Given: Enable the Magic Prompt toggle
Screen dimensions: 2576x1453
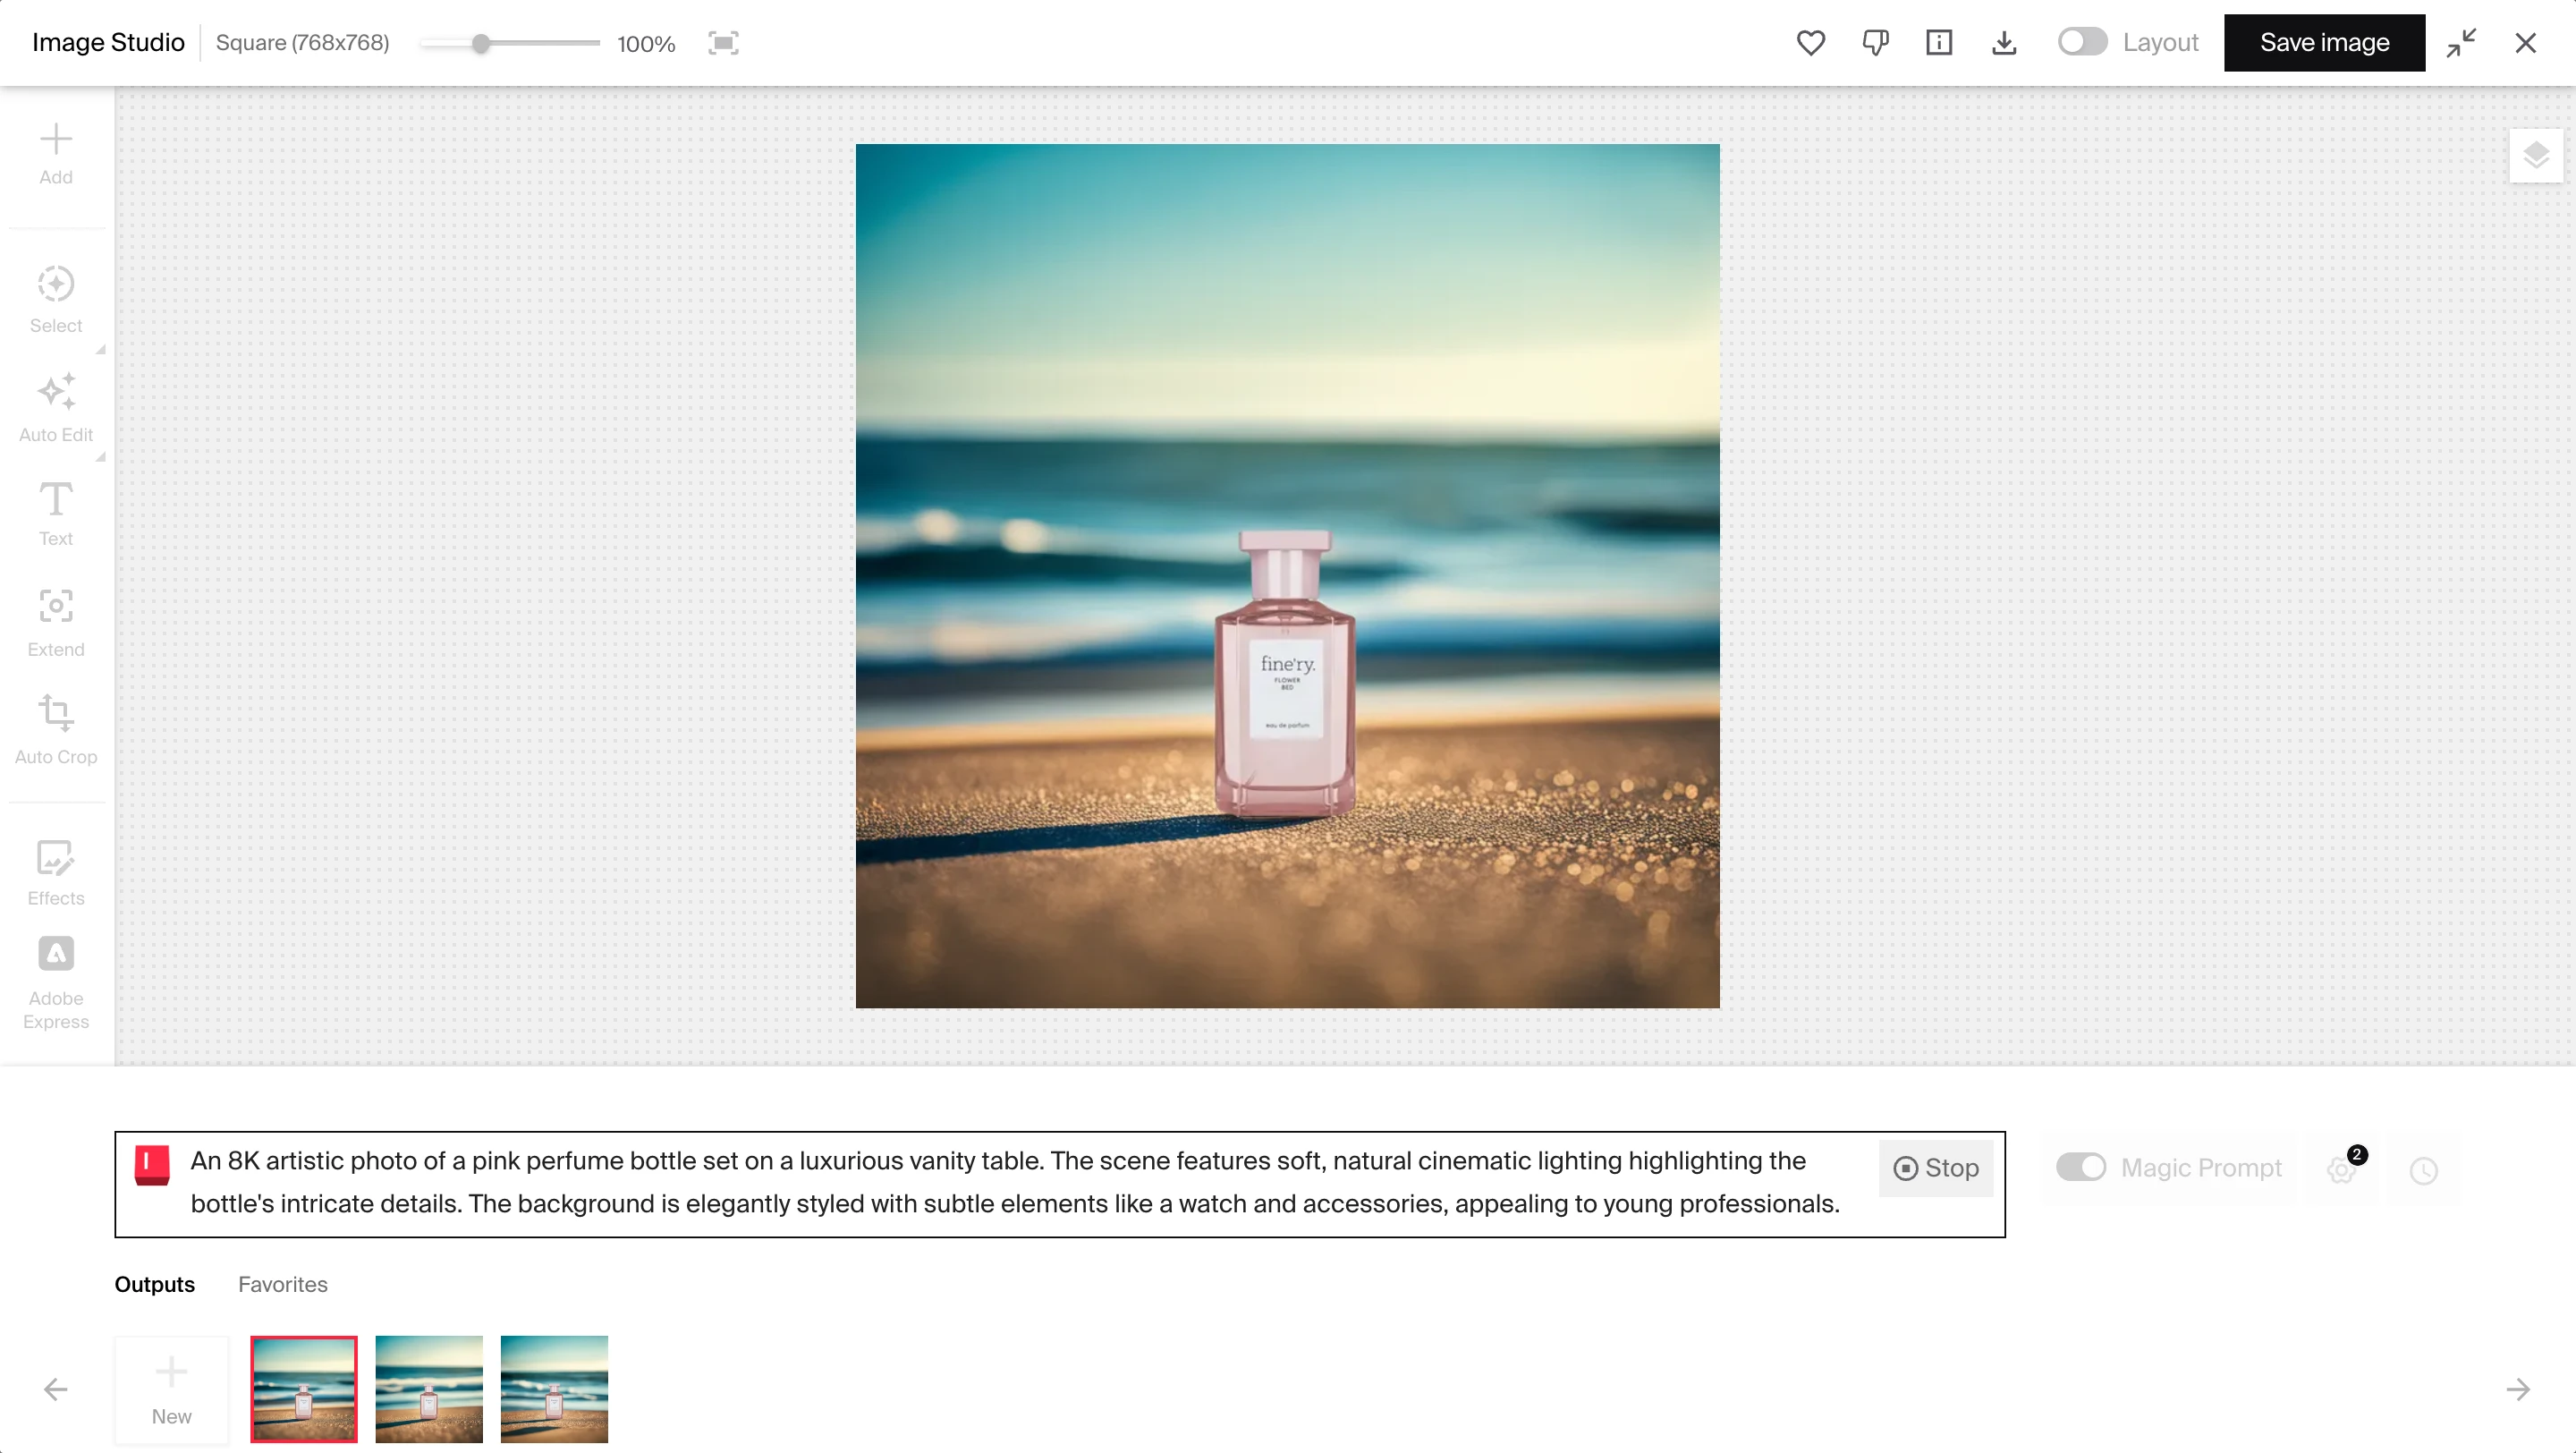Looking at the screenshot, I should point(2079,1167).
